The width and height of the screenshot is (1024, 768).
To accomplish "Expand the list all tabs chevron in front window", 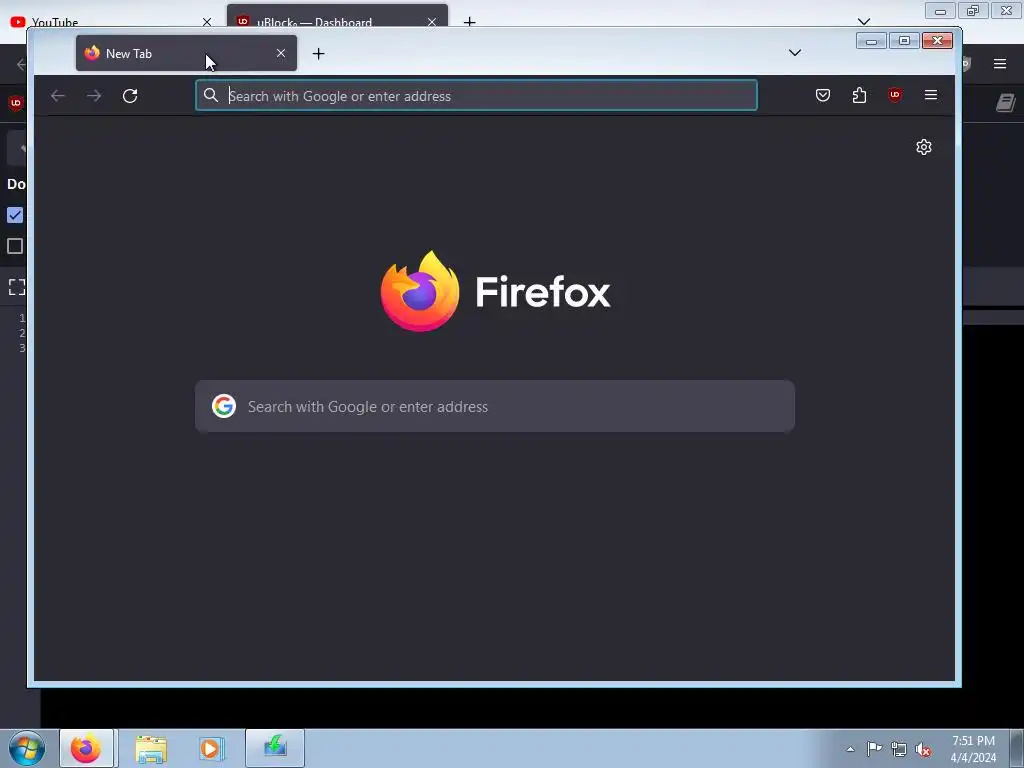I will [x=795, y=53].
